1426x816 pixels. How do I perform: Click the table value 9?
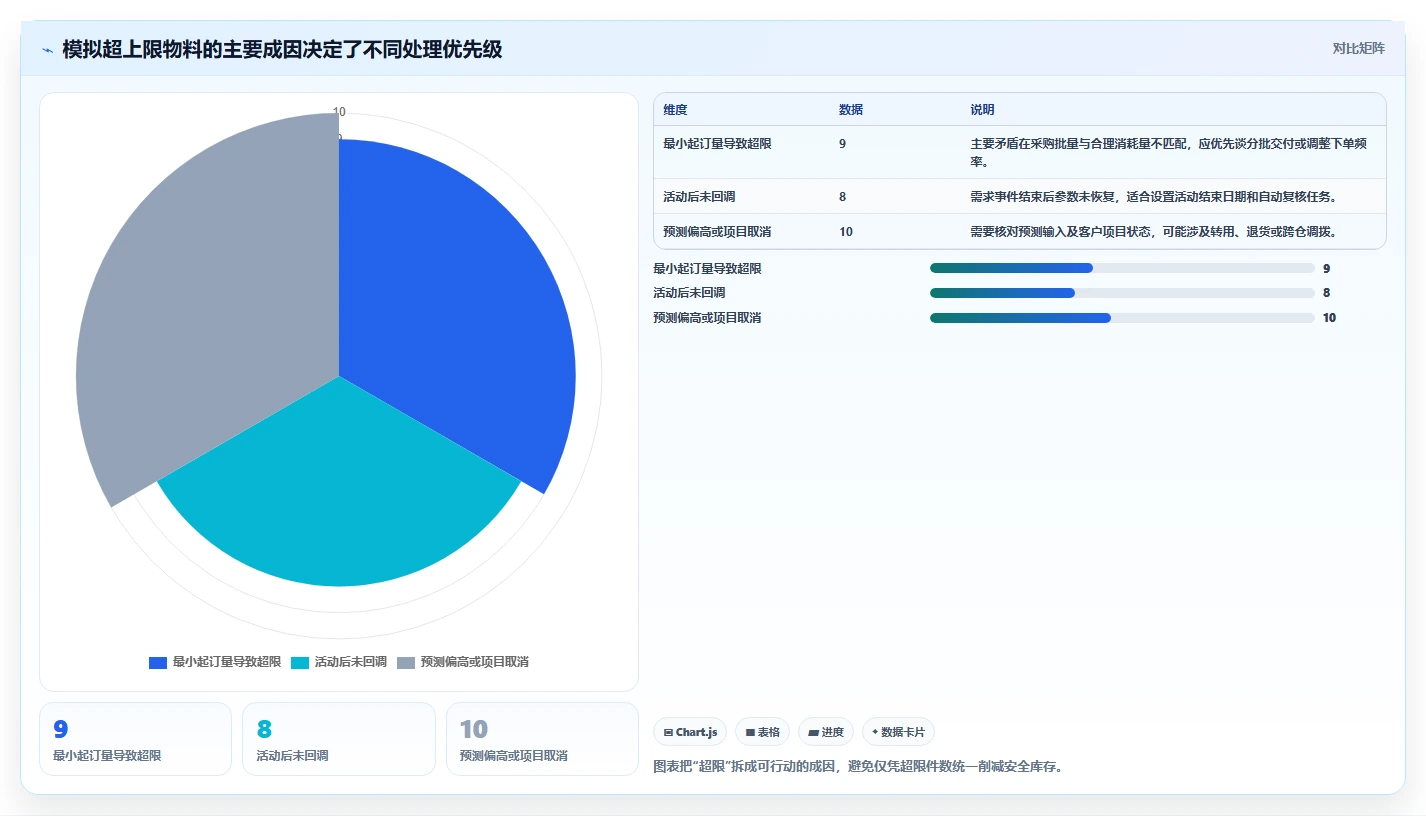point(843,144)
